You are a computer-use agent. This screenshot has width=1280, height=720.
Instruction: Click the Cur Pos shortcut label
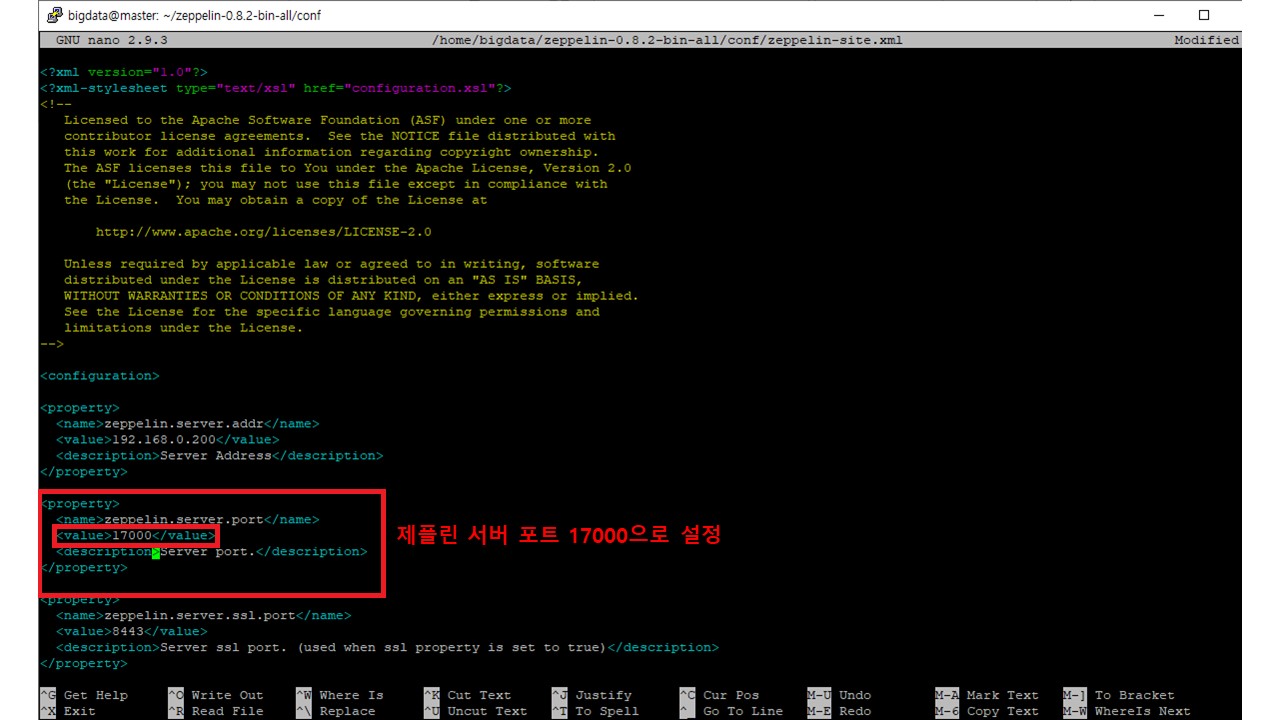(732, 696)
